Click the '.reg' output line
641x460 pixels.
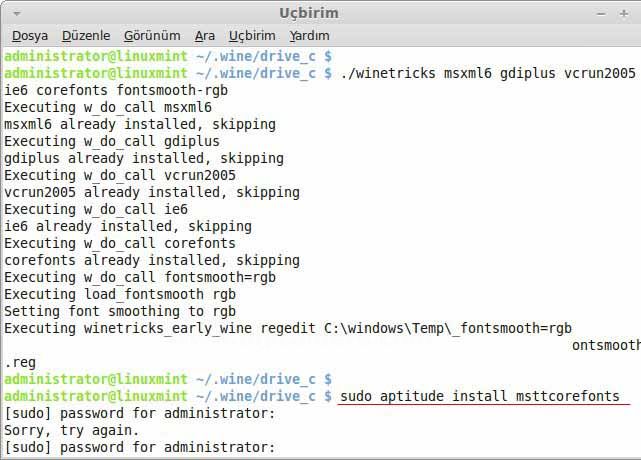click(x=20, y=362)
